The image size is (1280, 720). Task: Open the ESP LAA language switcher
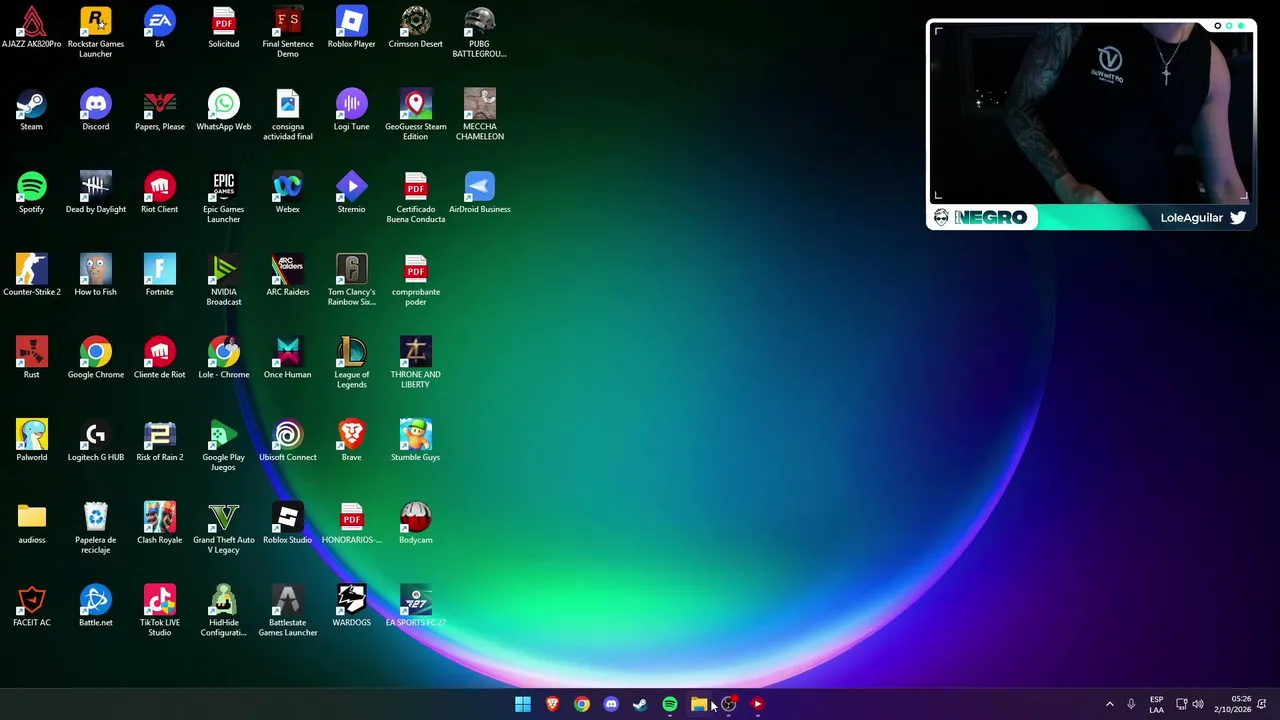[1156, 704]
